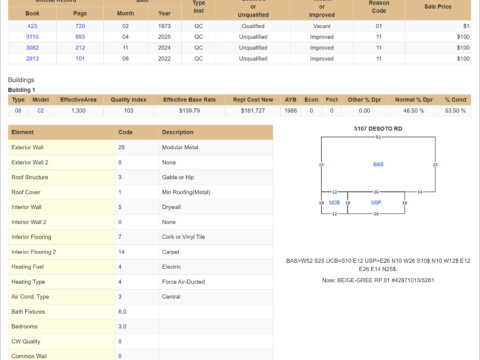Click building model 02 link
This screenshot has width=480, height=360.
point(40,111)
